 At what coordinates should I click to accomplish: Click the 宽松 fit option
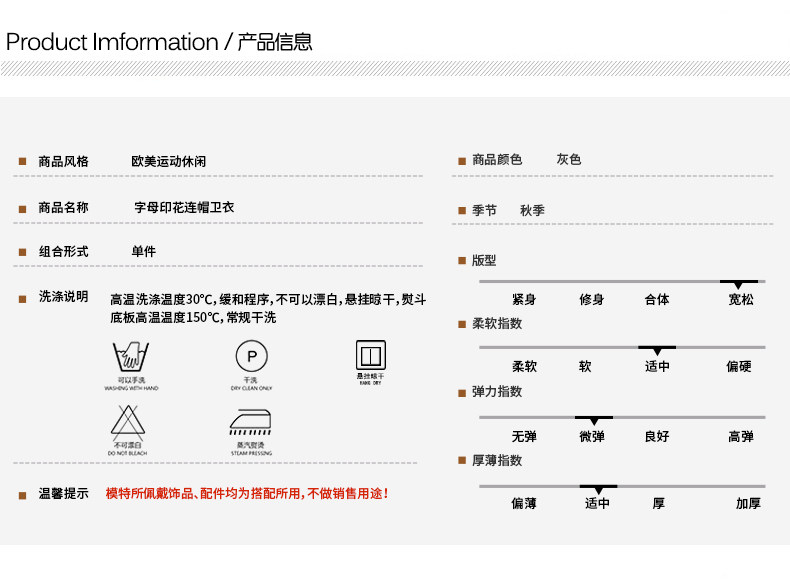tap(741, 299)
